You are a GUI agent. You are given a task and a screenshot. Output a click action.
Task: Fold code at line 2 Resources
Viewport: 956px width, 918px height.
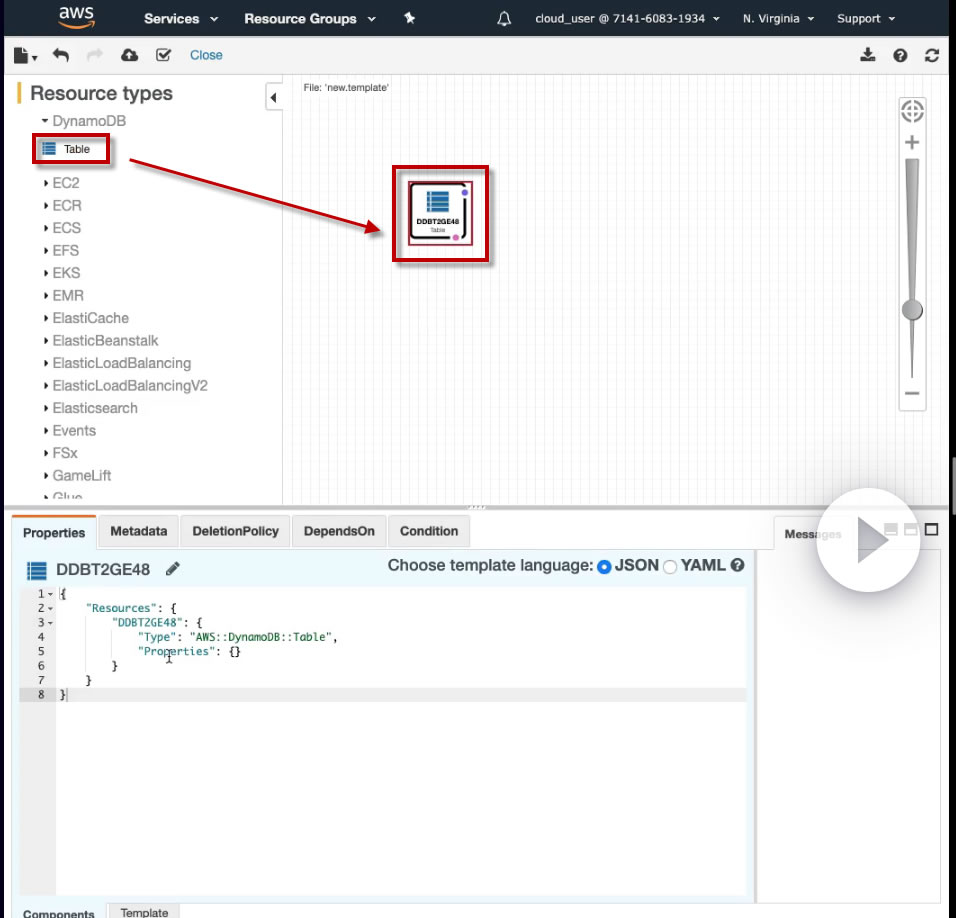click(50, 608)
